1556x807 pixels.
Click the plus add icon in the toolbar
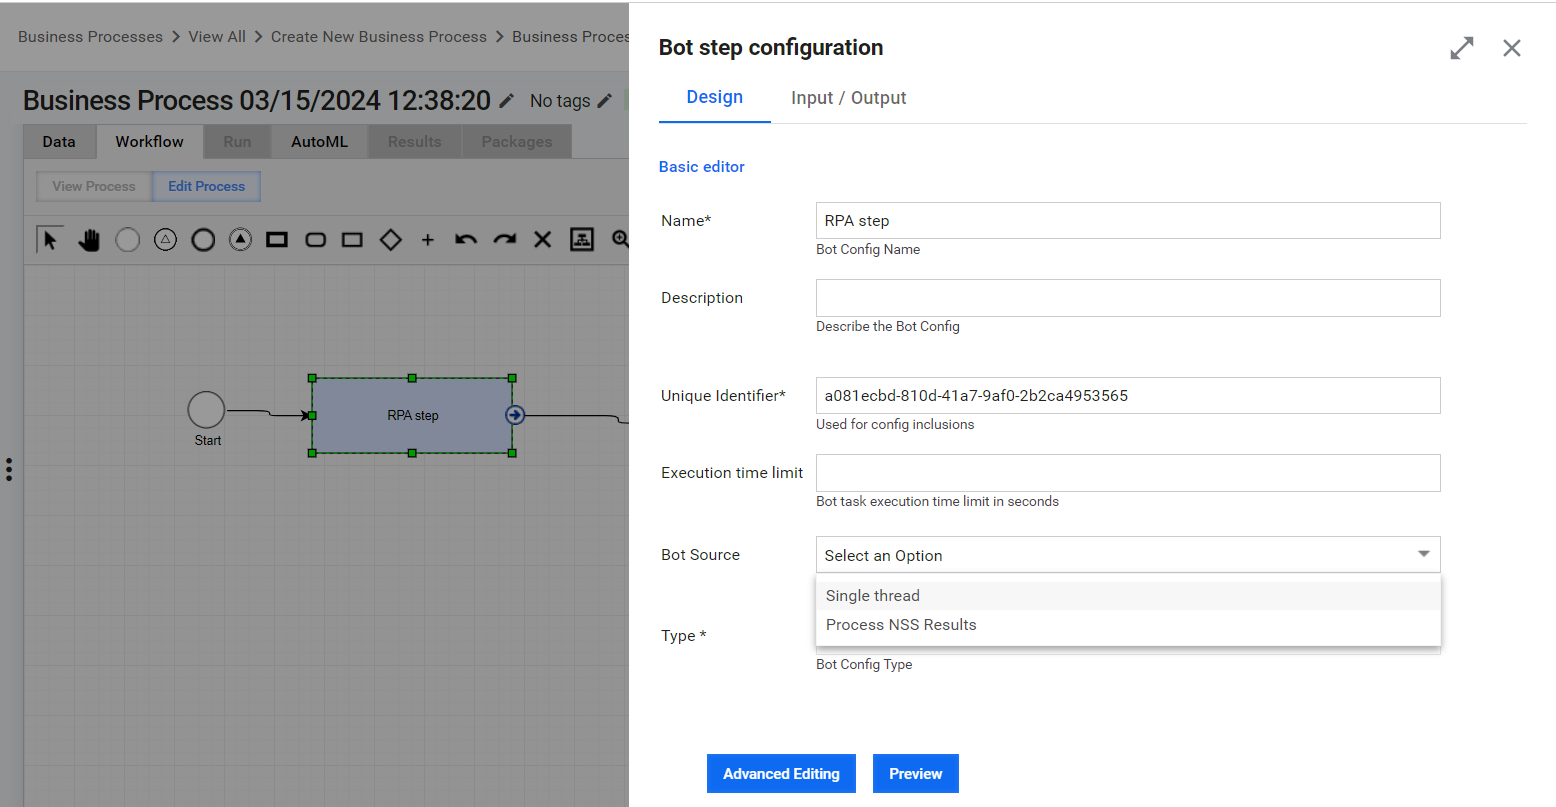click(x=428, y=240)
